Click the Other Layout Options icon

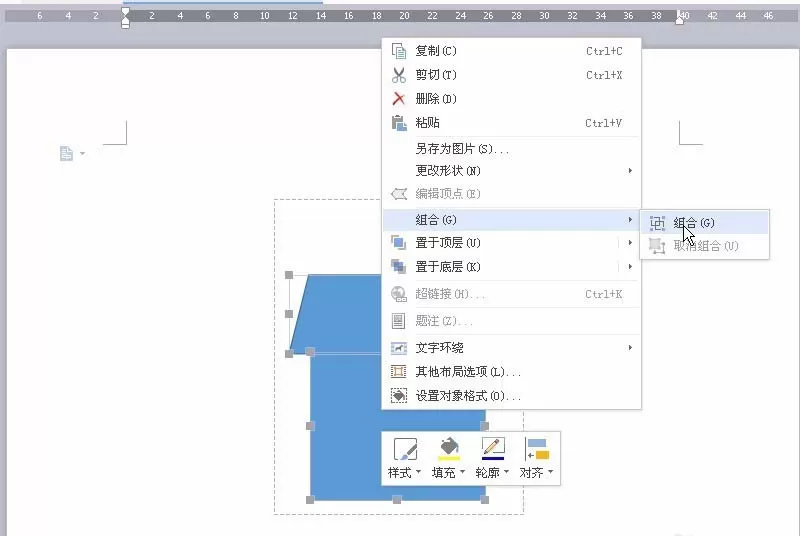click(x=398, y=371)
